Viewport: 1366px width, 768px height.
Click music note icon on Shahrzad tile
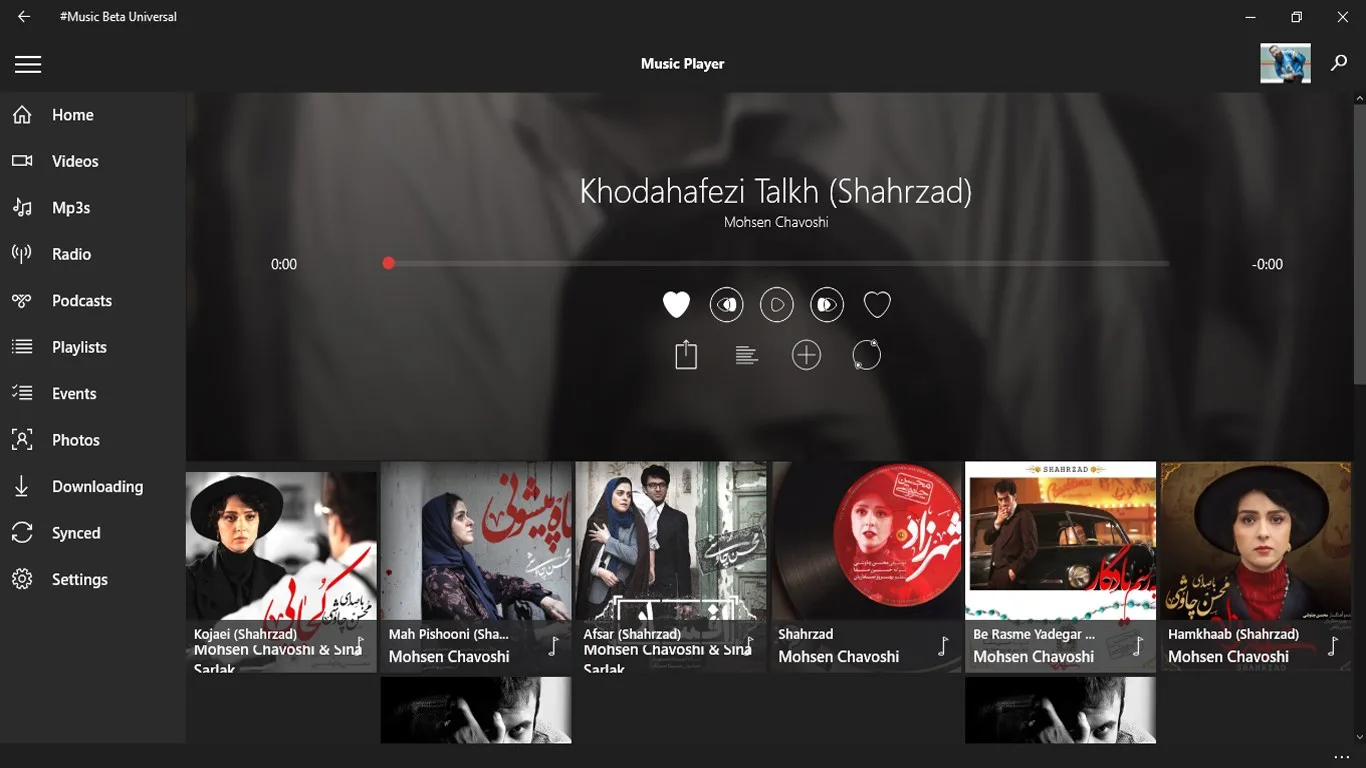[x=943, y=646]
